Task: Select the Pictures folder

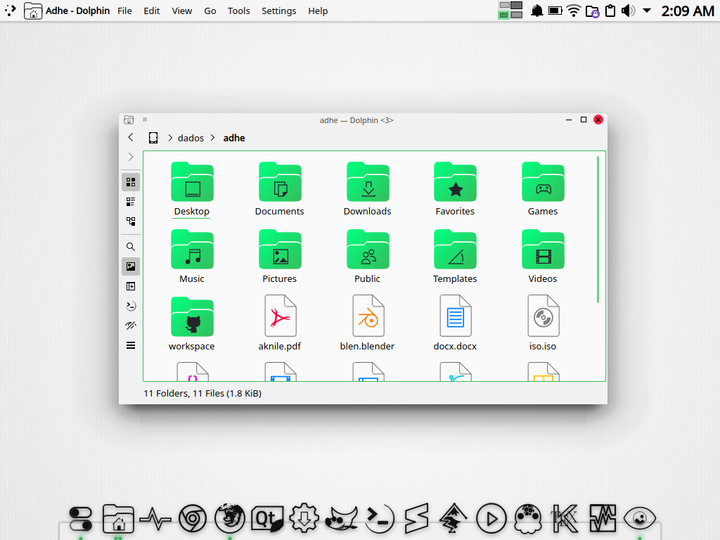Action: (x=280, y=257)
